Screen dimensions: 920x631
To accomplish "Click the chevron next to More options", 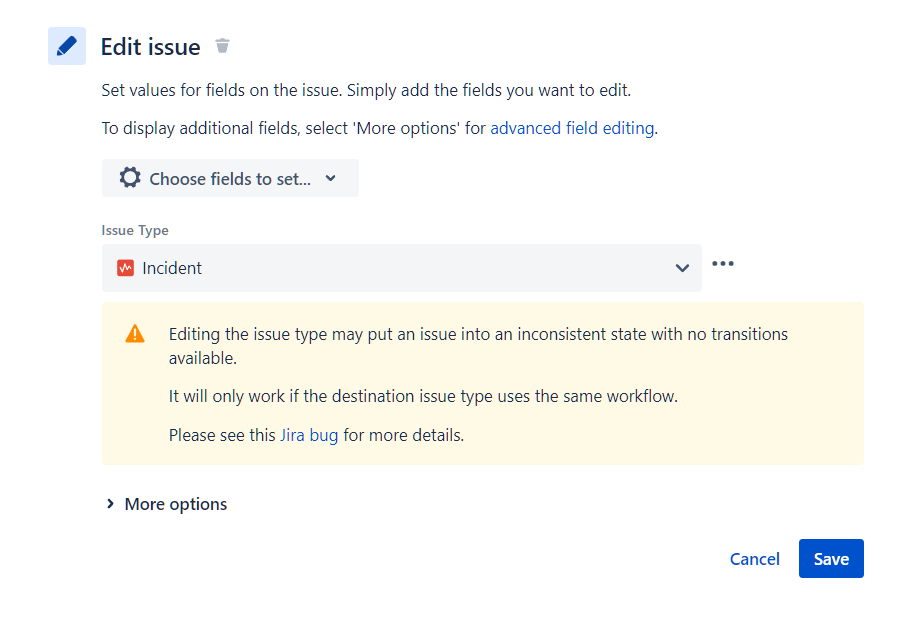I will click(110, 504).
